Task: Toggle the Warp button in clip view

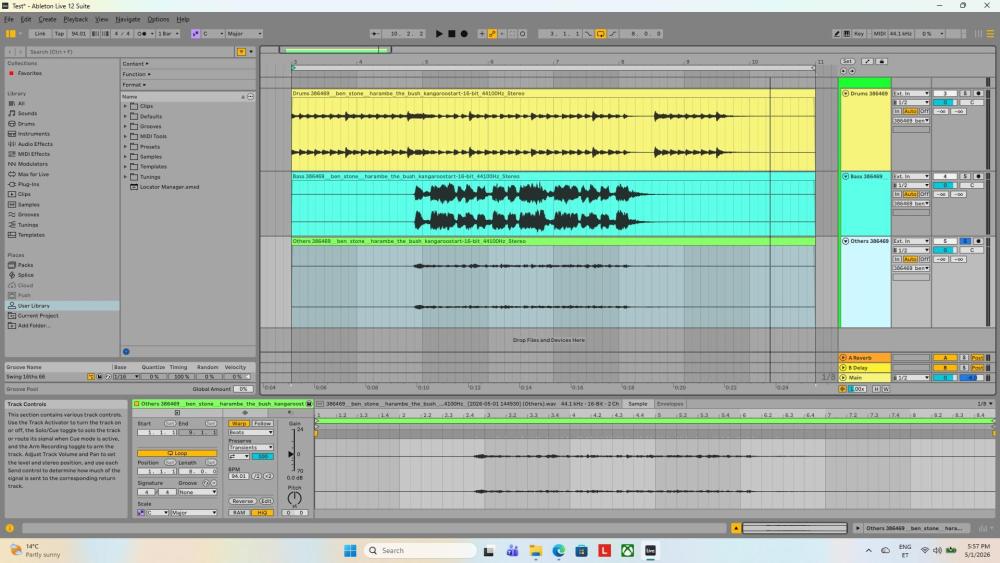Action: [x=239, y=423]
